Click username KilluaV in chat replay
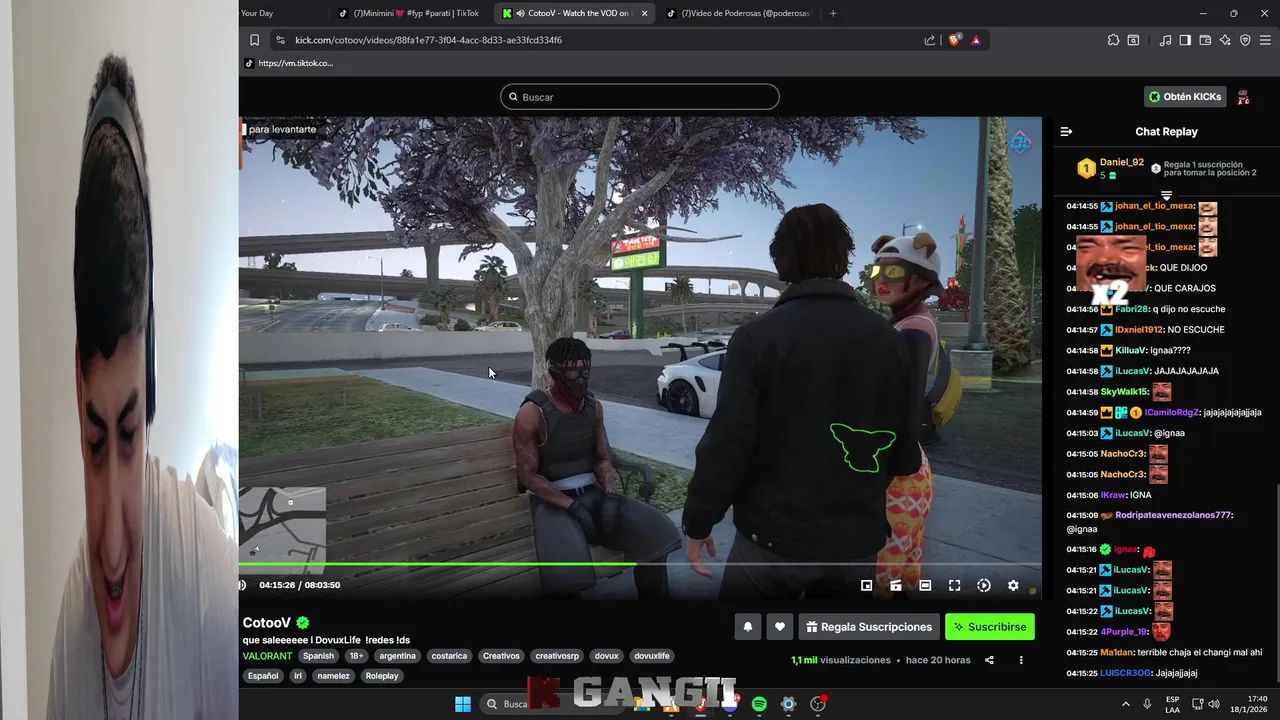The image size is (1280, 720). (1132, 350)
